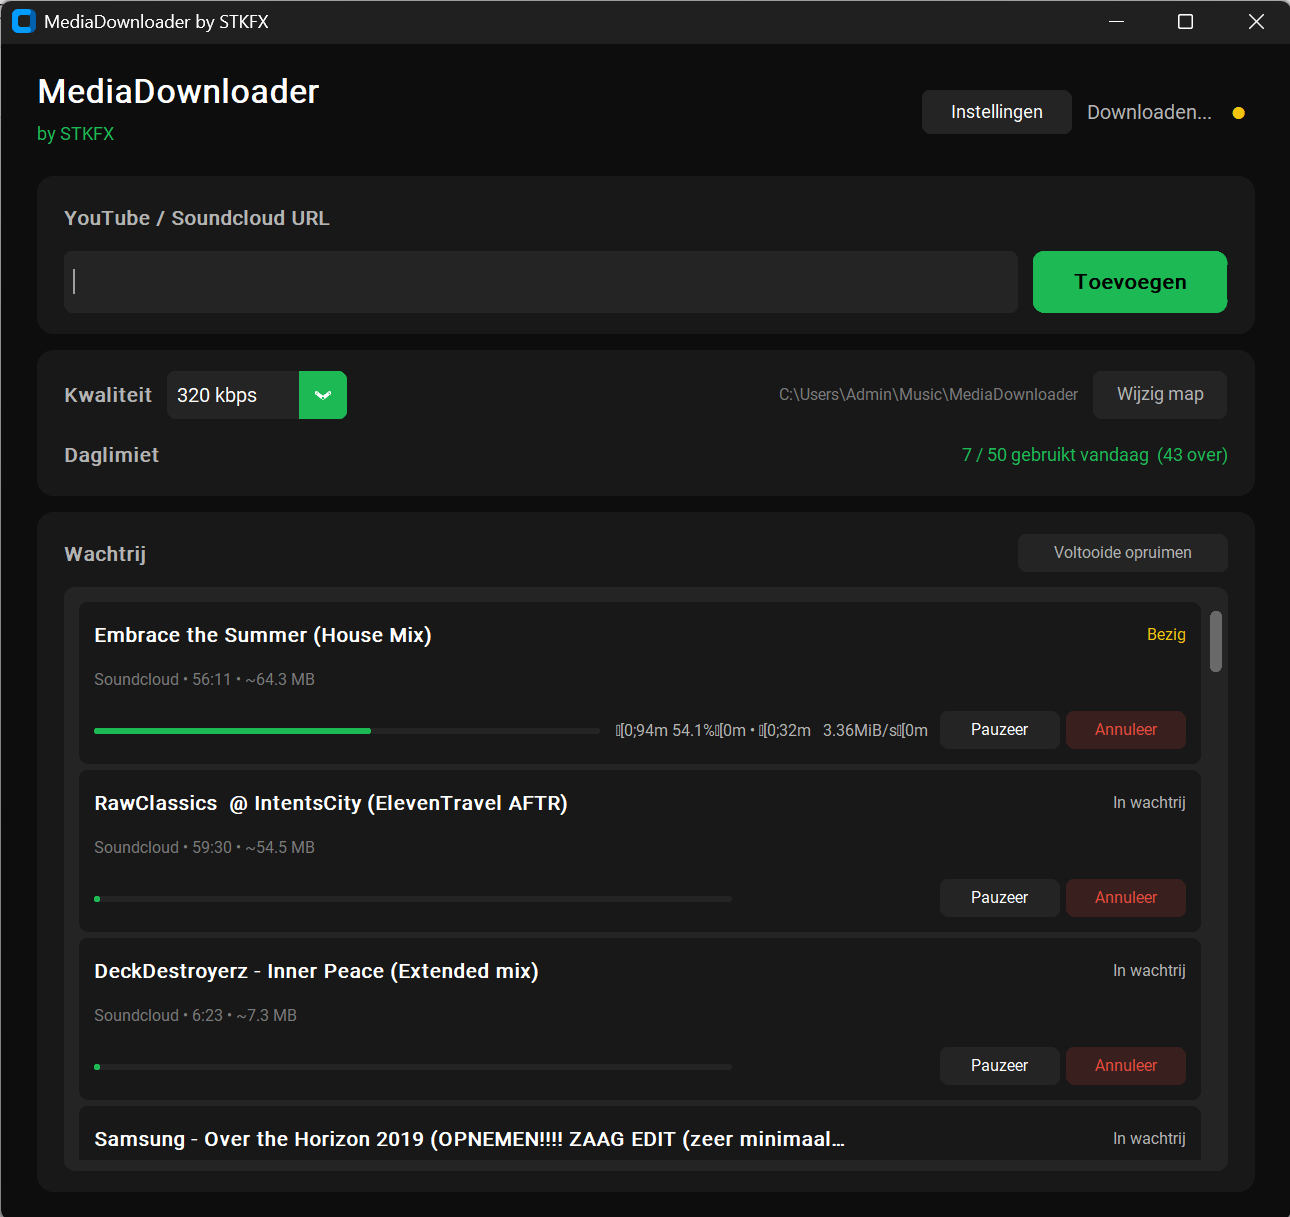Click Wijzig map to change folder
The width and height of the screenshot is (1290, 1217).
[1160, 395]
